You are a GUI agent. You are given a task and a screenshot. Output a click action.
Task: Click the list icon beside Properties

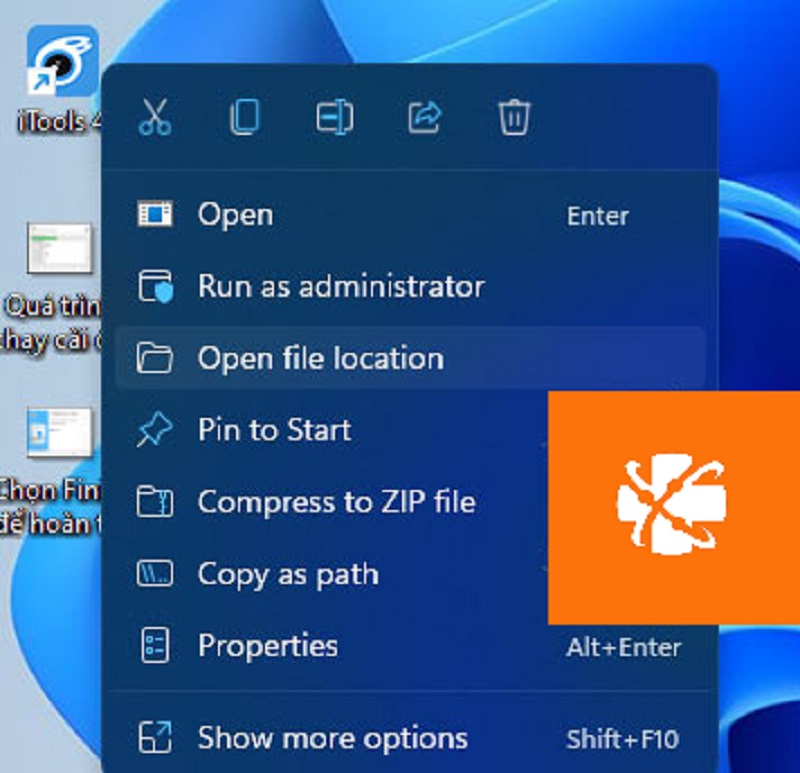[x=155, y=646]
